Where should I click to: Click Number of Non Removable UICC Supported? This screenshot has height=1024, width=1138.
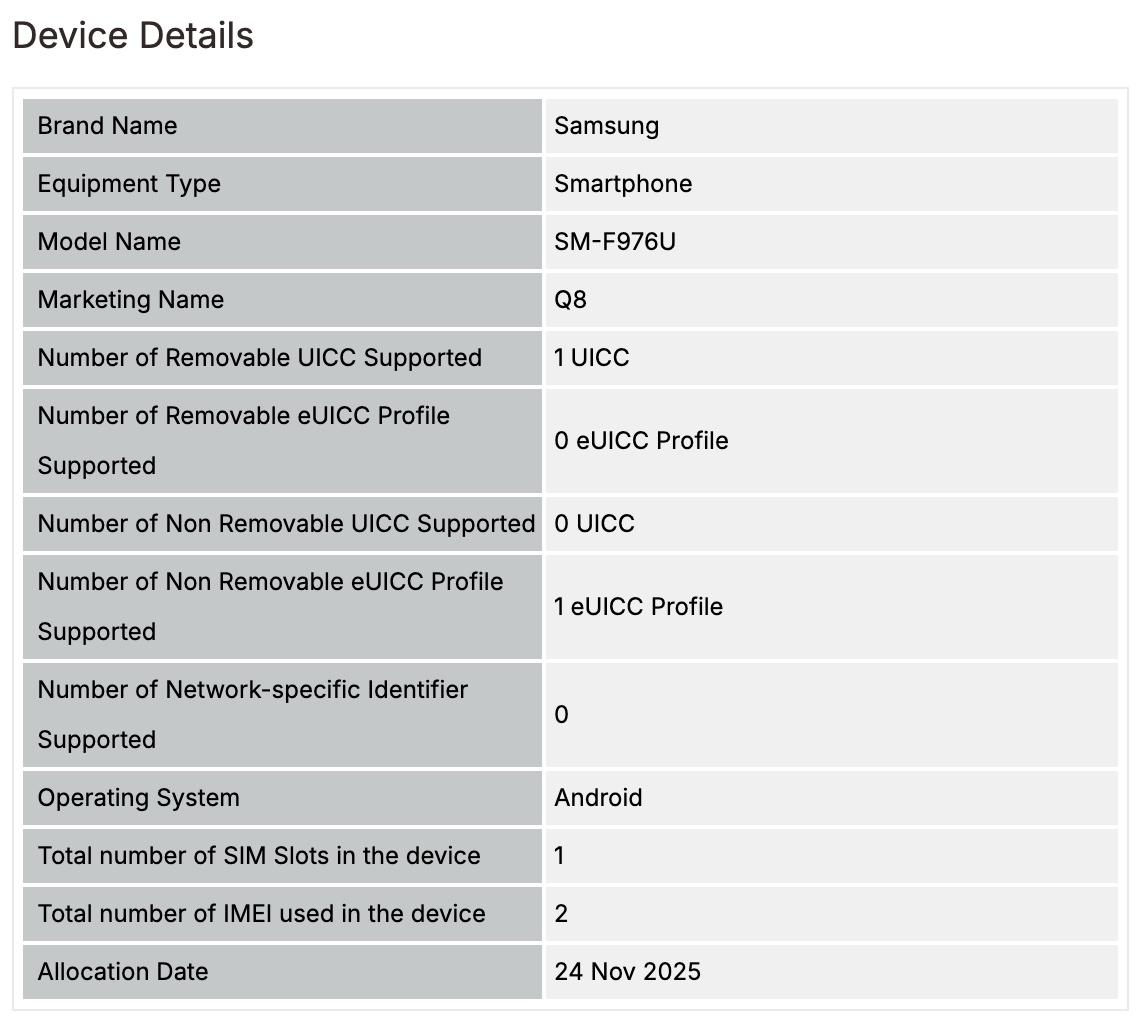coord(286,524)
